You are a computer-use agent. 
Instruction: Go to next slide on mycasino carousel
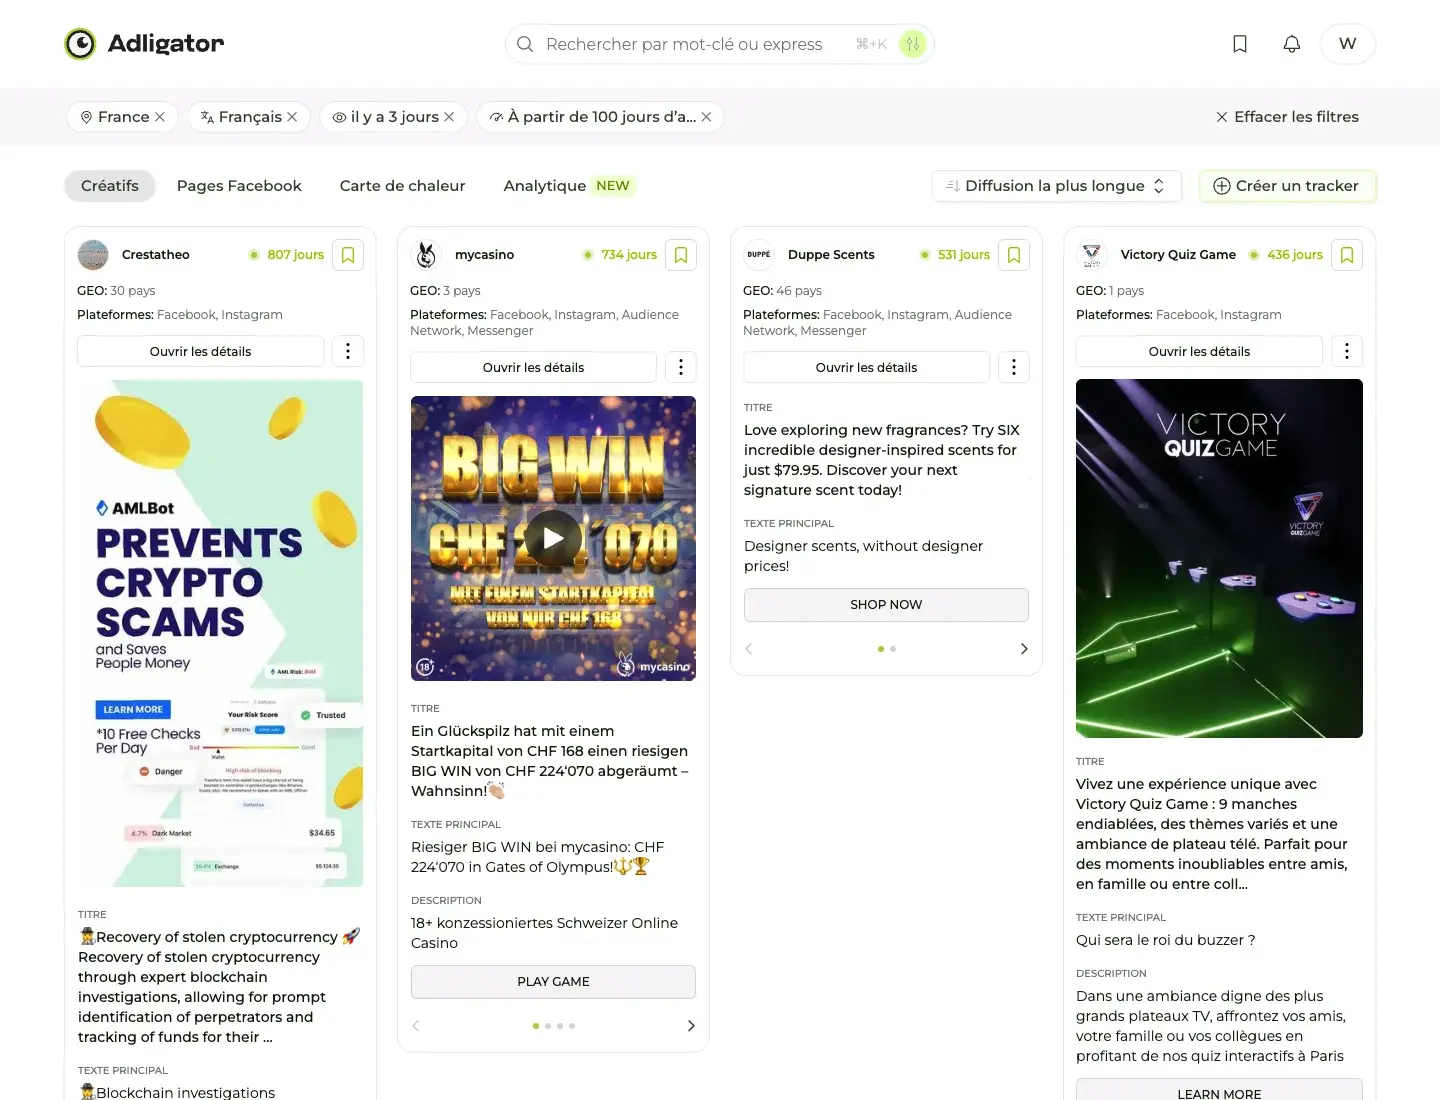[x=691, y=1026]
